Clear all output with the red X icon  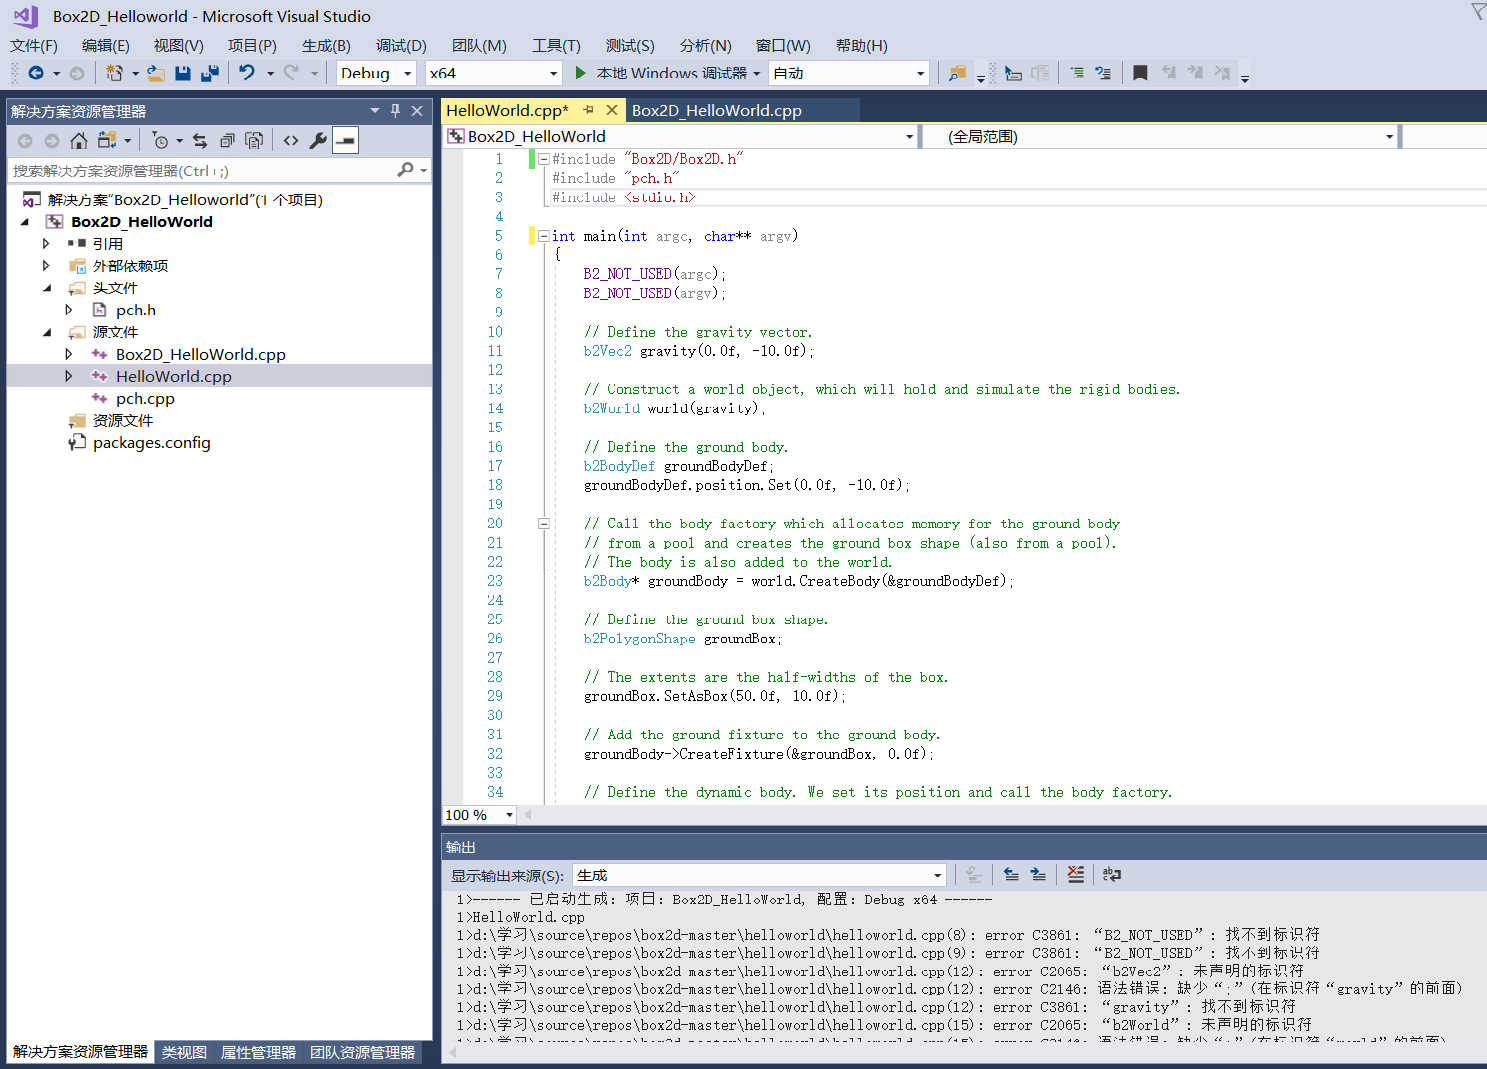click(x=1075, y=875)
